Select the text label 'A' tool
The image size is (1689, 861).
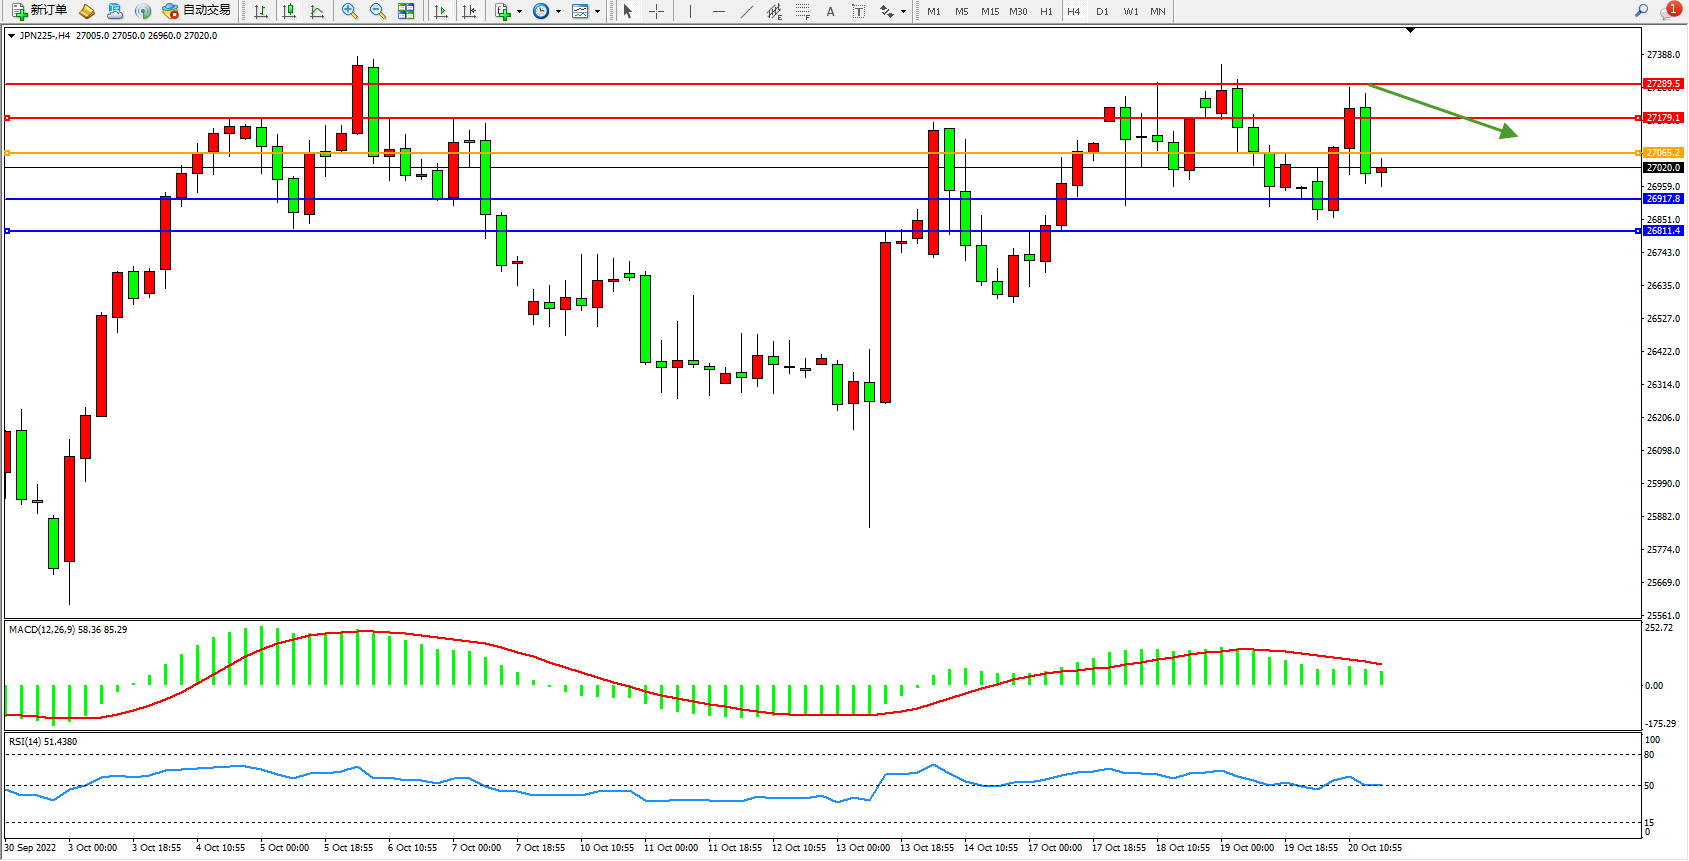[830, 11]
